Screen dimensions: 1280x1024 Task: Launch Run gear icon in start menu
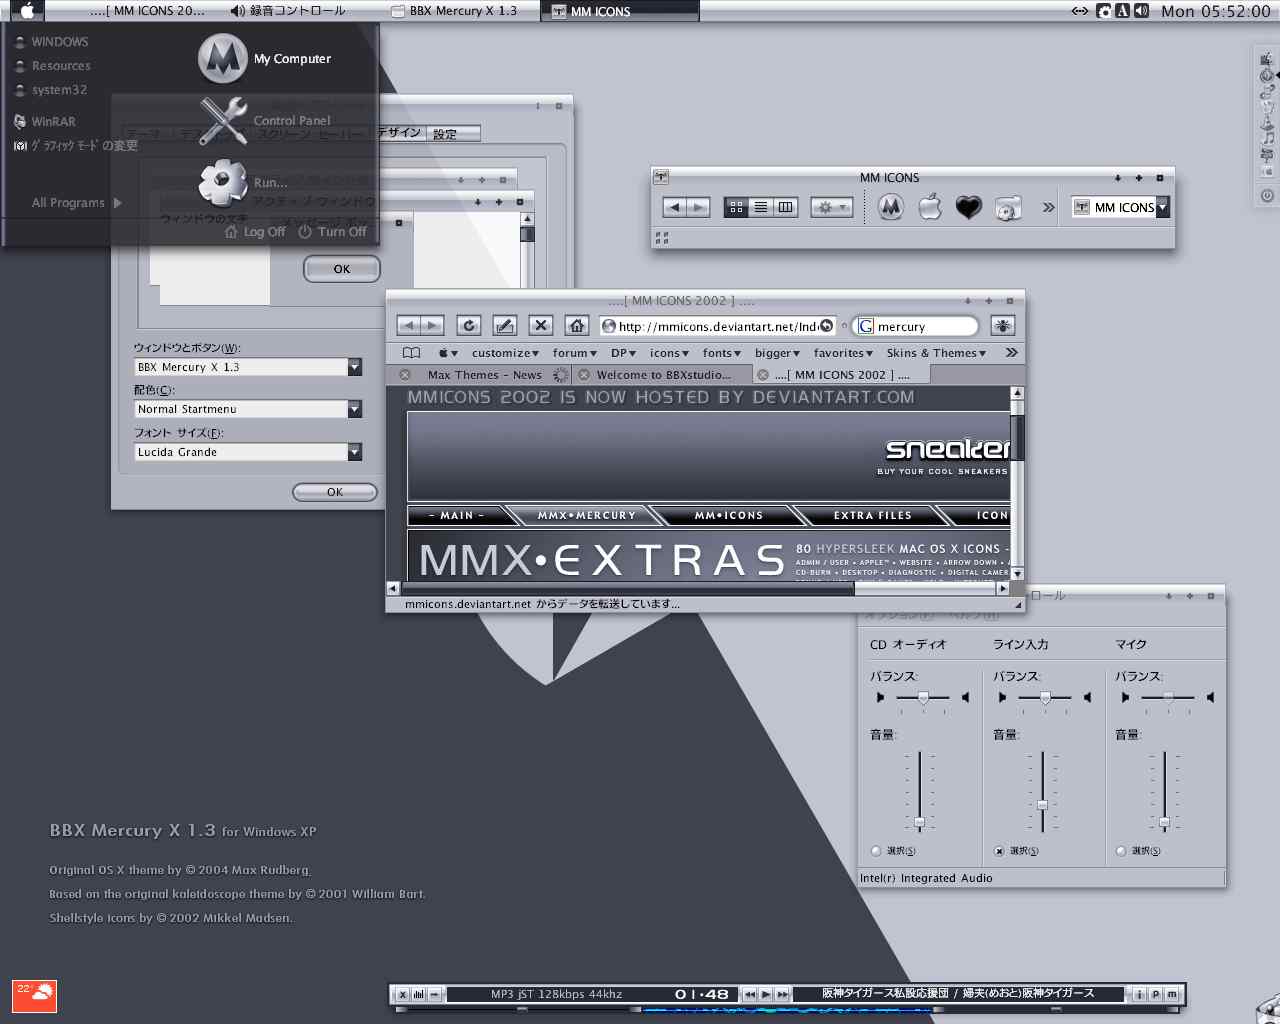[x=223, y=182]
